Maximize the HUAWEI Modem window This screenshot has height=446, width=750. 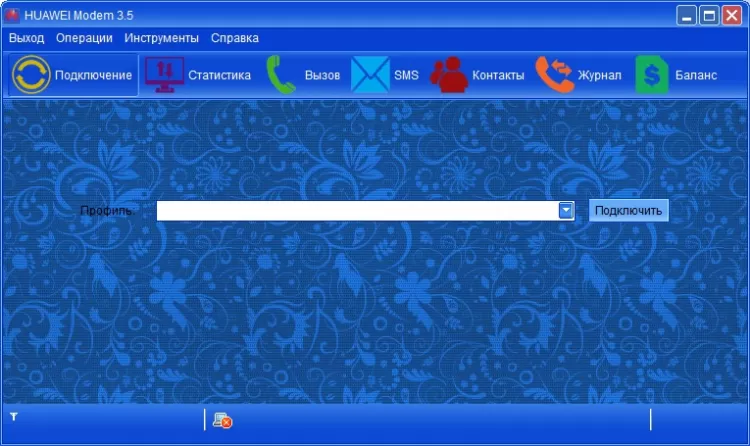click(x=709, y=15)
